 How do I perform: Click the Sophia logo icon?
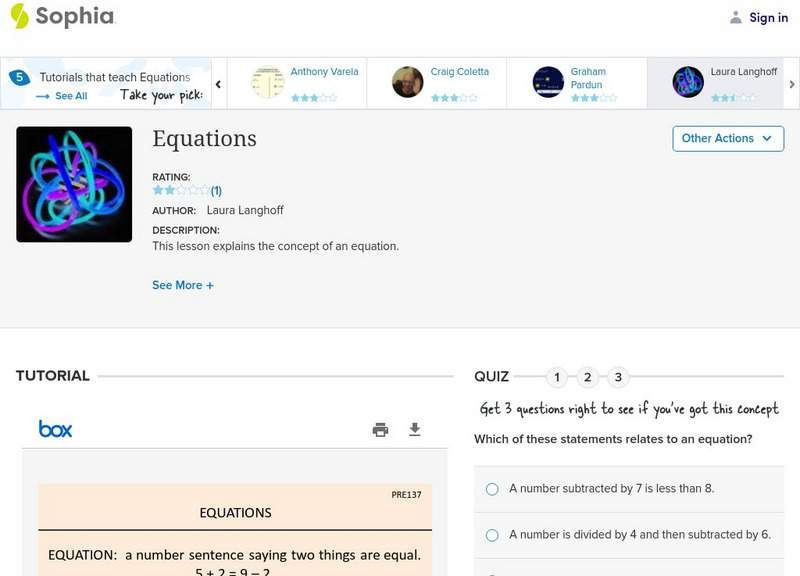(x=19, y=16)
